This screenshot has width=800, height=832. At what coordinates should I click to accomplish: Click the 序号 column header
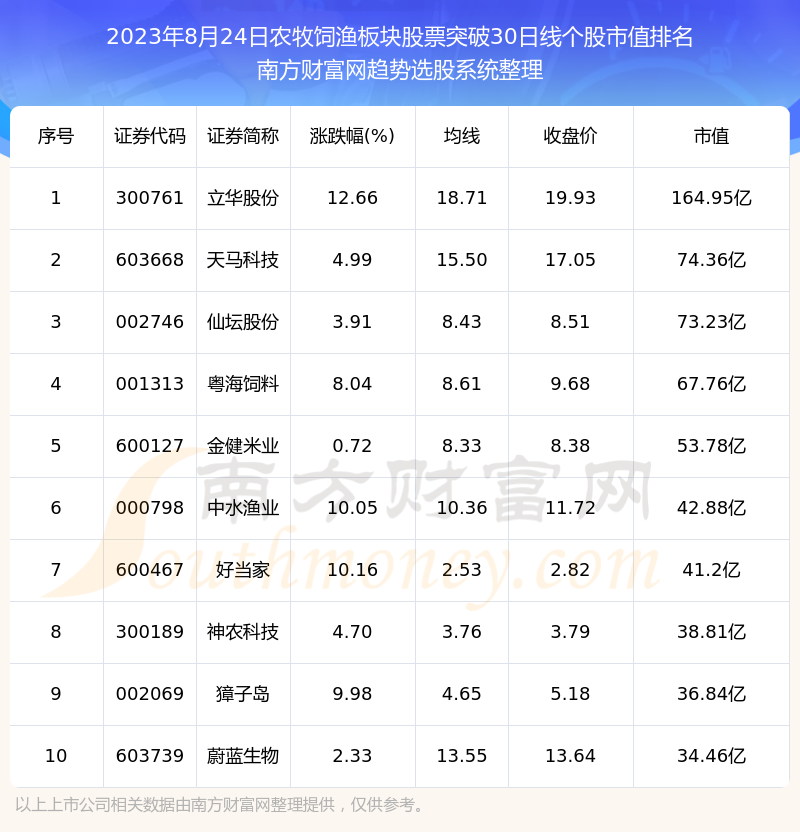click(56, 136)
